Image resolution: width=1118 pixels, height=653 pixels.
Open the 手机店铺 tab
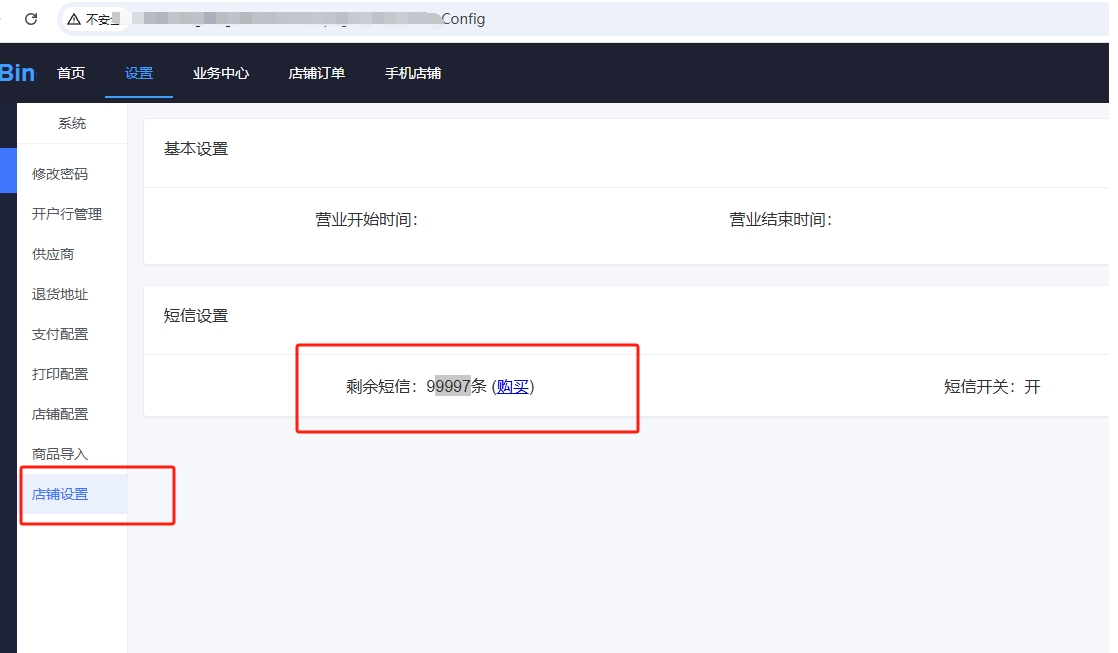point(411,72)
